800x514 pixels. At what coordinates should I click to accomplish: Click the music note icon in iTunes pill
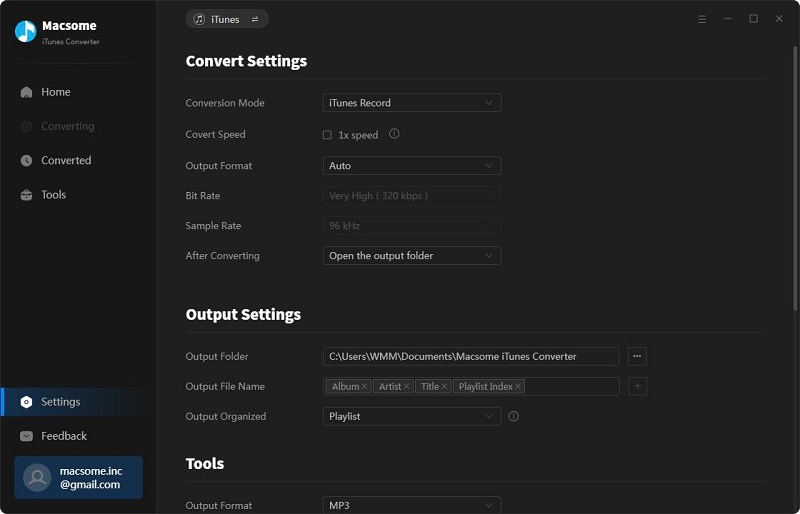(x=199, y=19)
